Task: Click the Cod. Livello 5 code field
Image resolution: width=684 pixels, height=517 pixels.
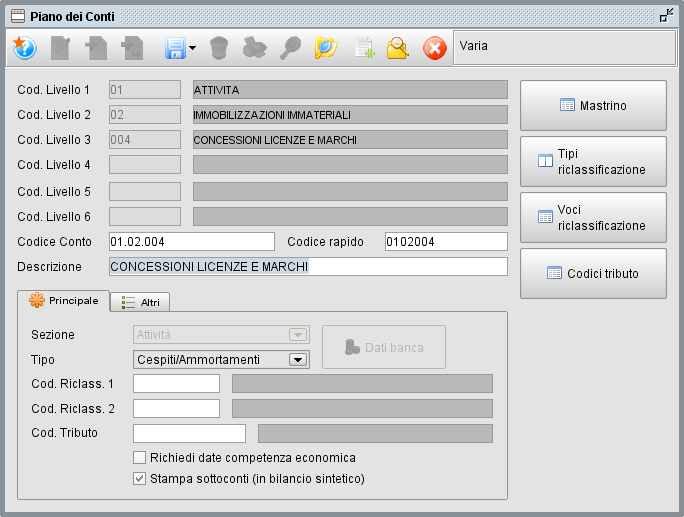Action: tap(145, 192)
